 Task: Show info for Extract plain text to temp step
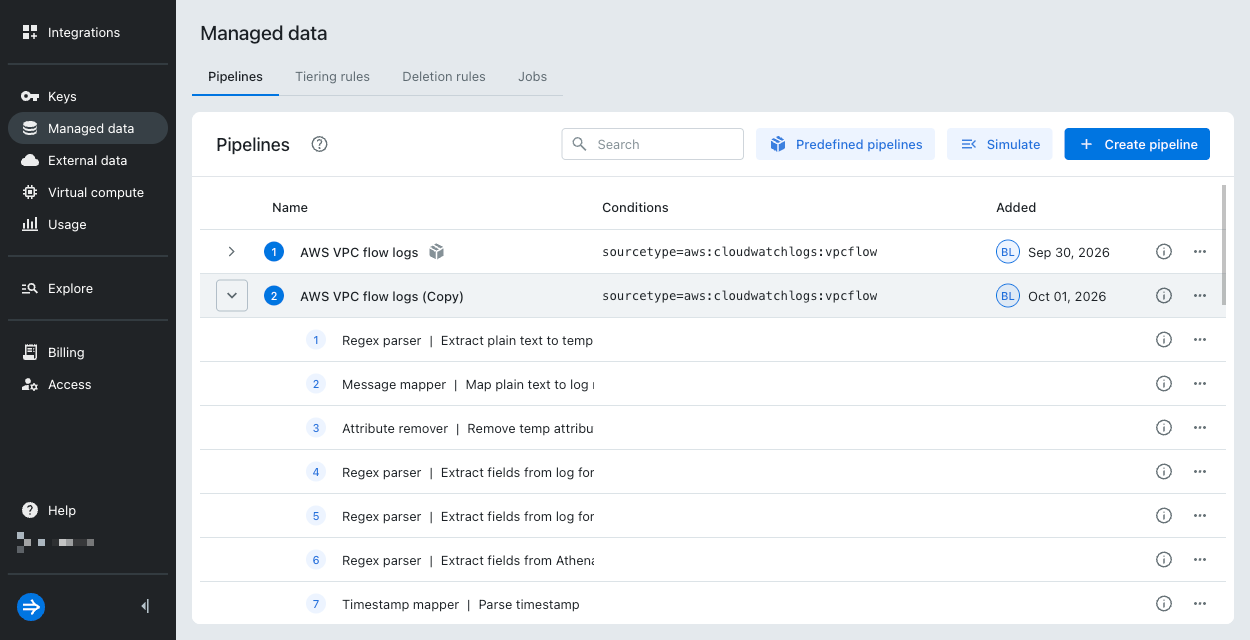tap(1163, 340)
